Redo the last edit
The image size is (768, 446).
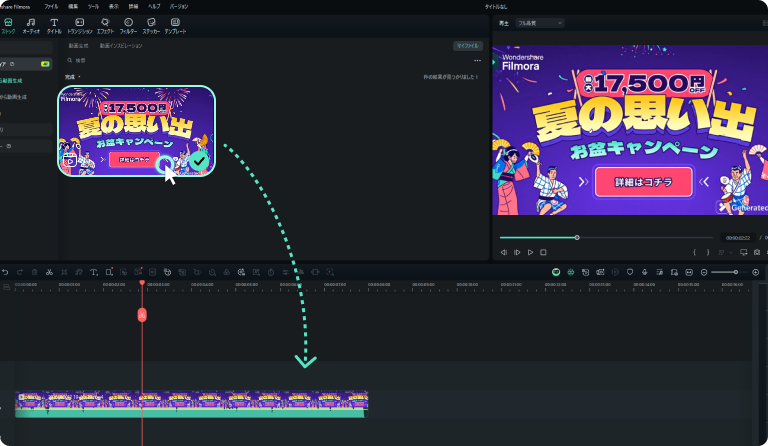click(20, 272)
